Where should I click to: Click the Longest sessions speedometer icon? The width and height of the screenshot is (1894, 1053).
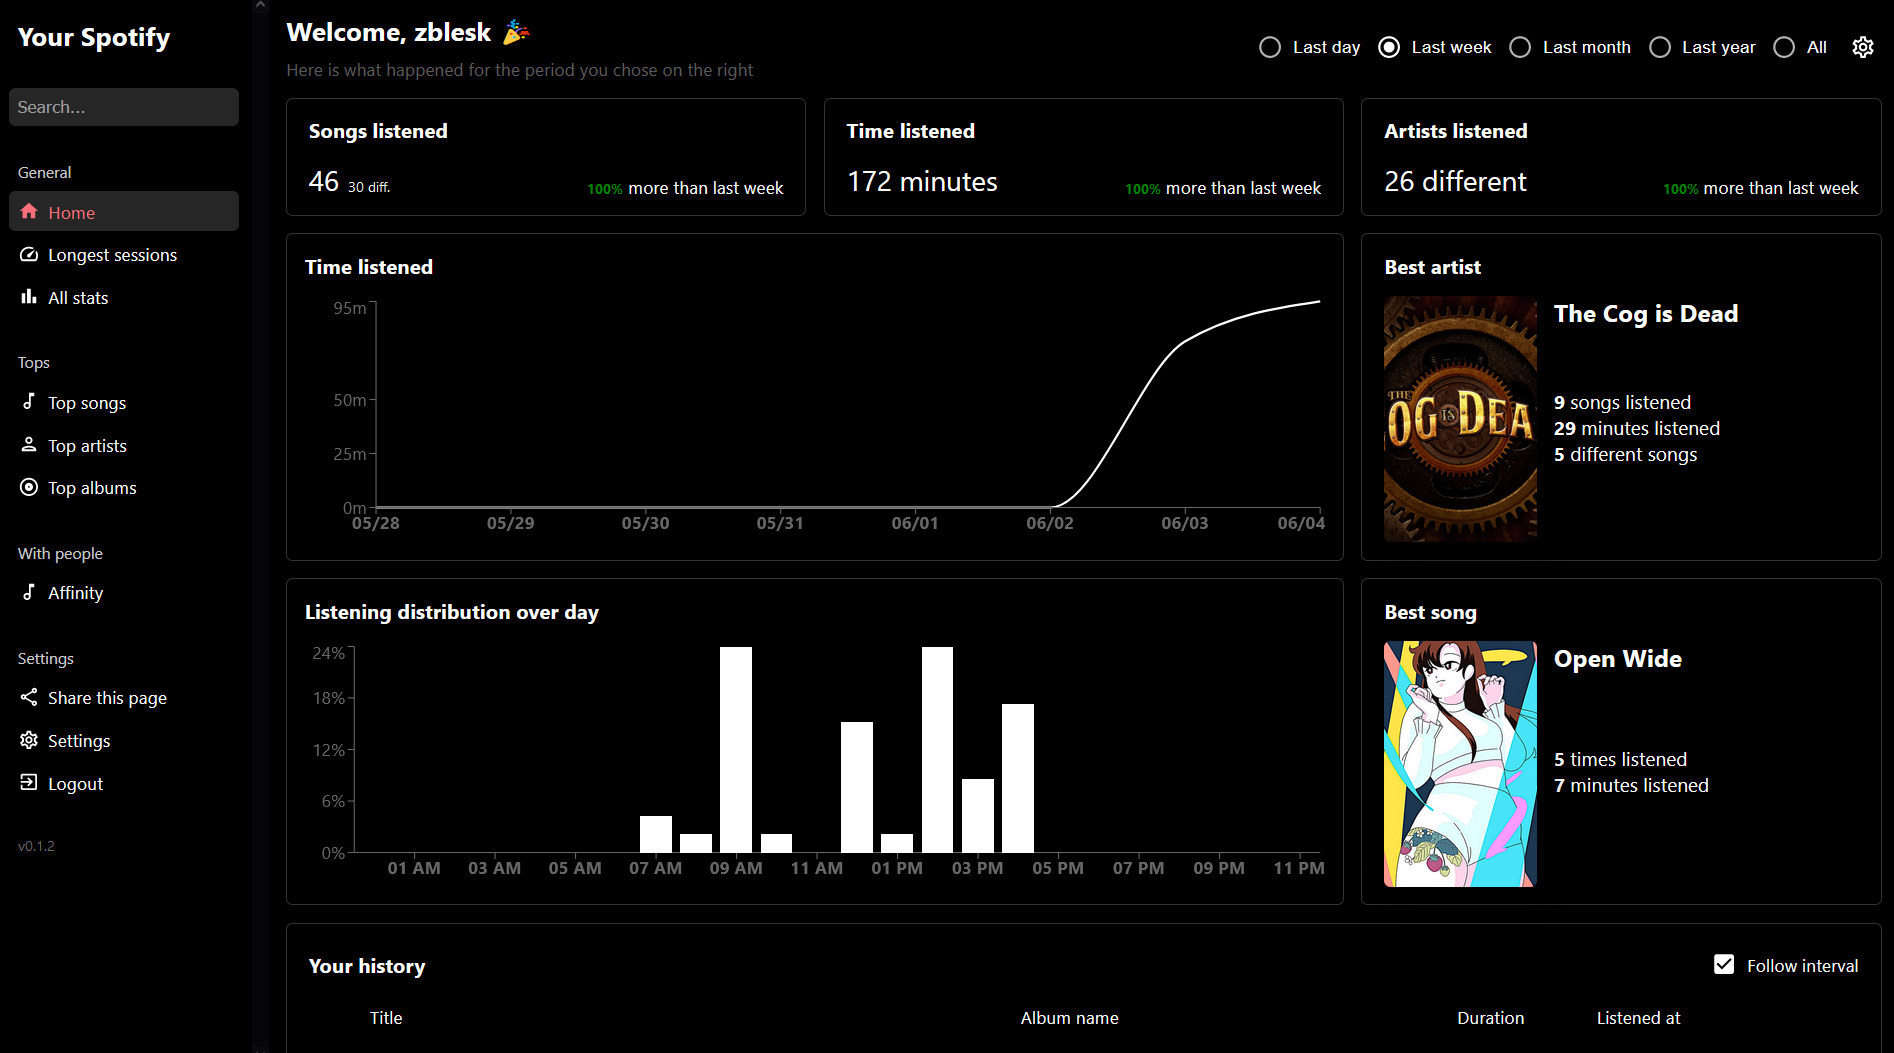pyautogui.click(x=29, y=255)
